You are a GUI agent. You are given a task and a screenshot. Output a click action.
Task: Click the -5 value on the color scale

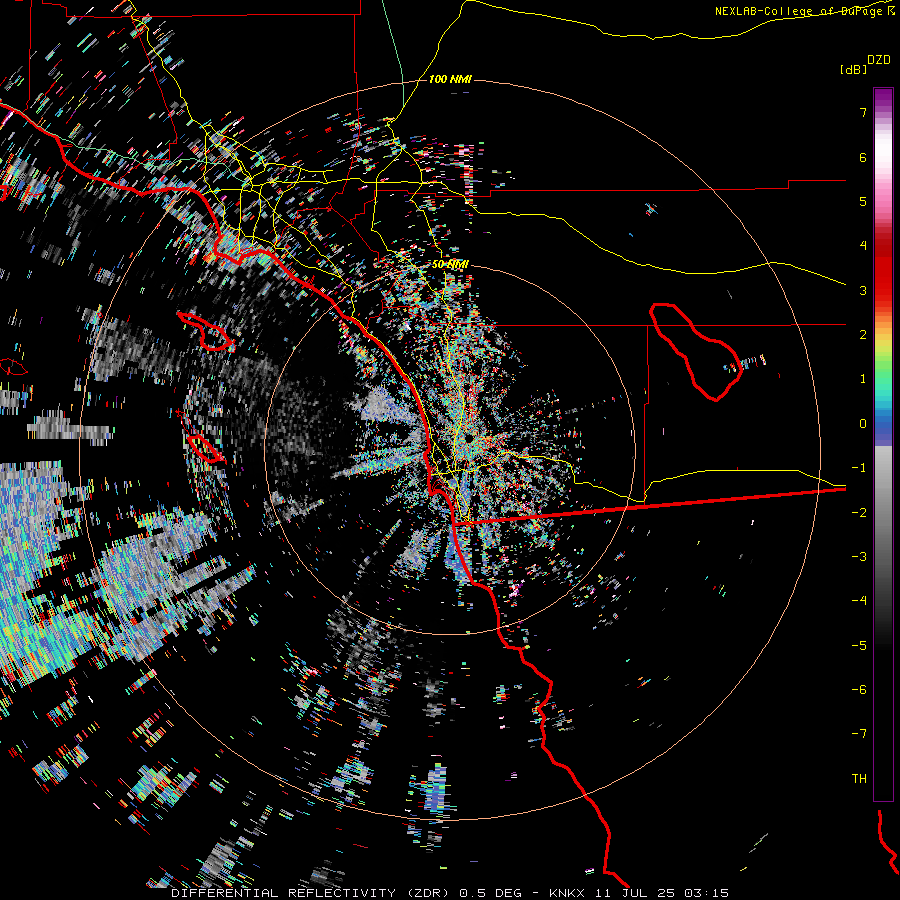point(859,646)
